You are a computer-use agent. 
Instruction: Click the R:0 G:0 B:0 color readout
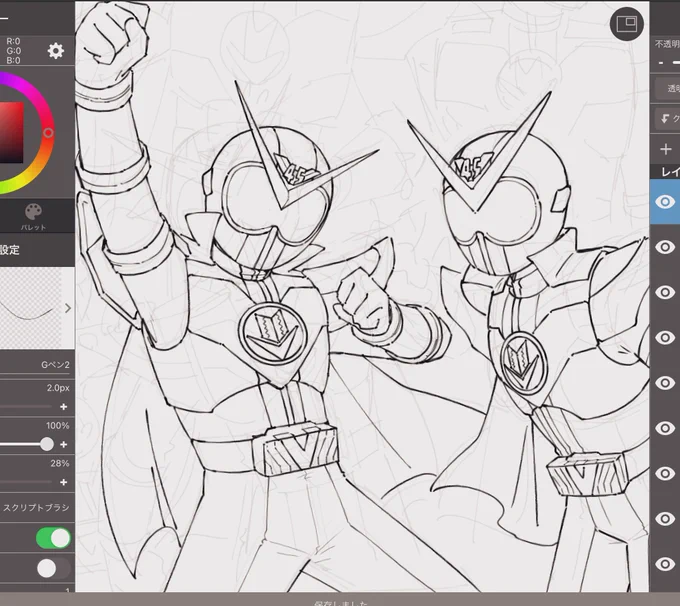tap(13, 51)
